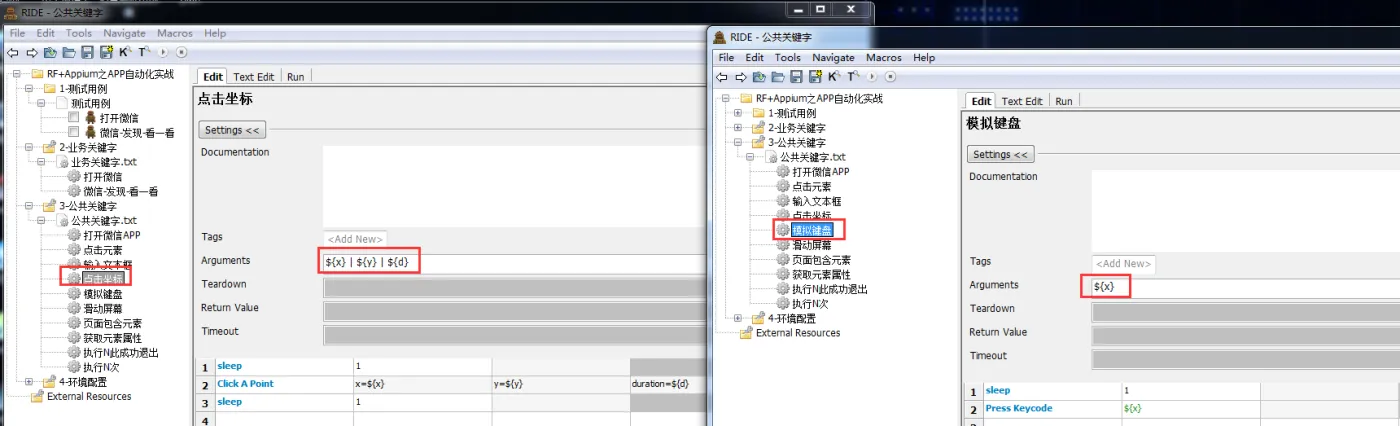Screen dimensions: 1400x426
Task: Select 滑动屏幕 keyword in right window tree
Action: pos(812,245)
